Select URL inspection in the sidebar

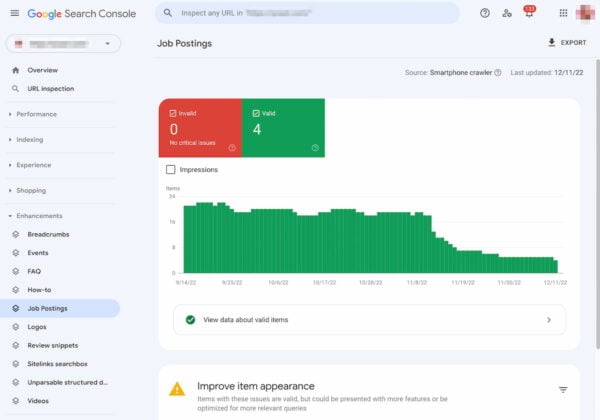pyautogui.click(x=50, y=88)
